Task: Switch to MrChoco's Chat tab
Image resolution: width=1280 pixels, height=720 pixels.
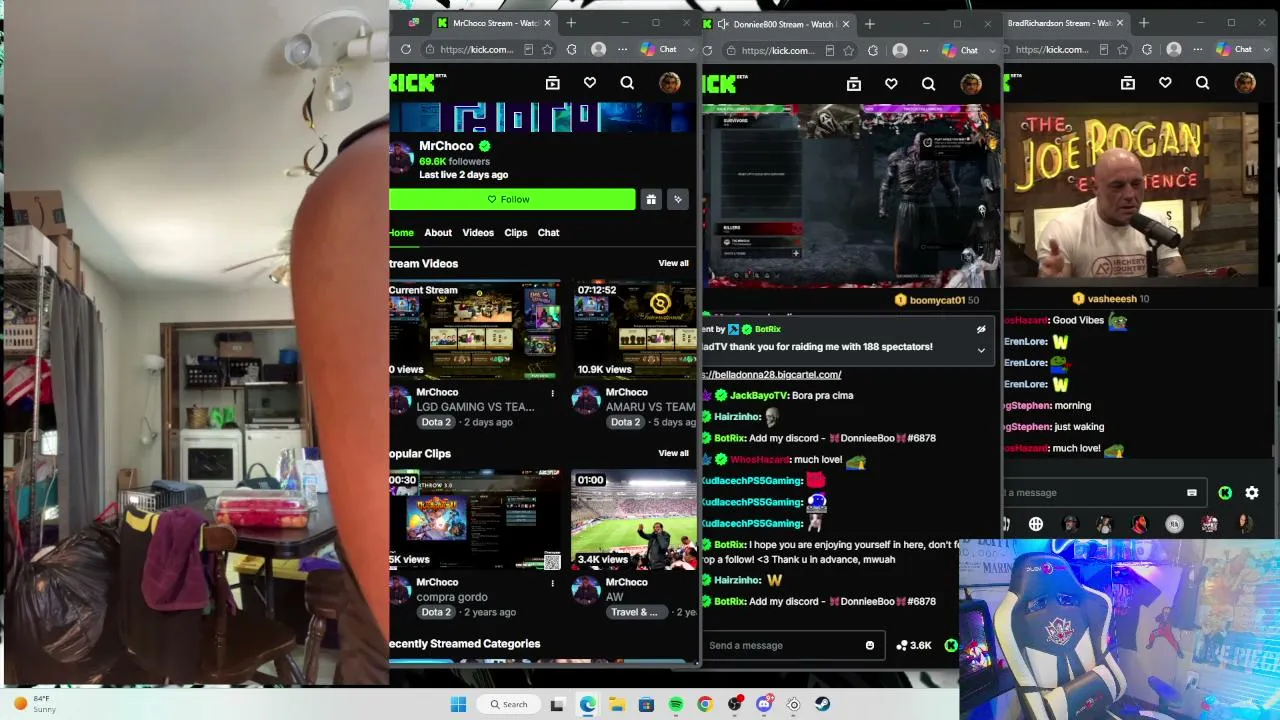Action: point(549,232)
